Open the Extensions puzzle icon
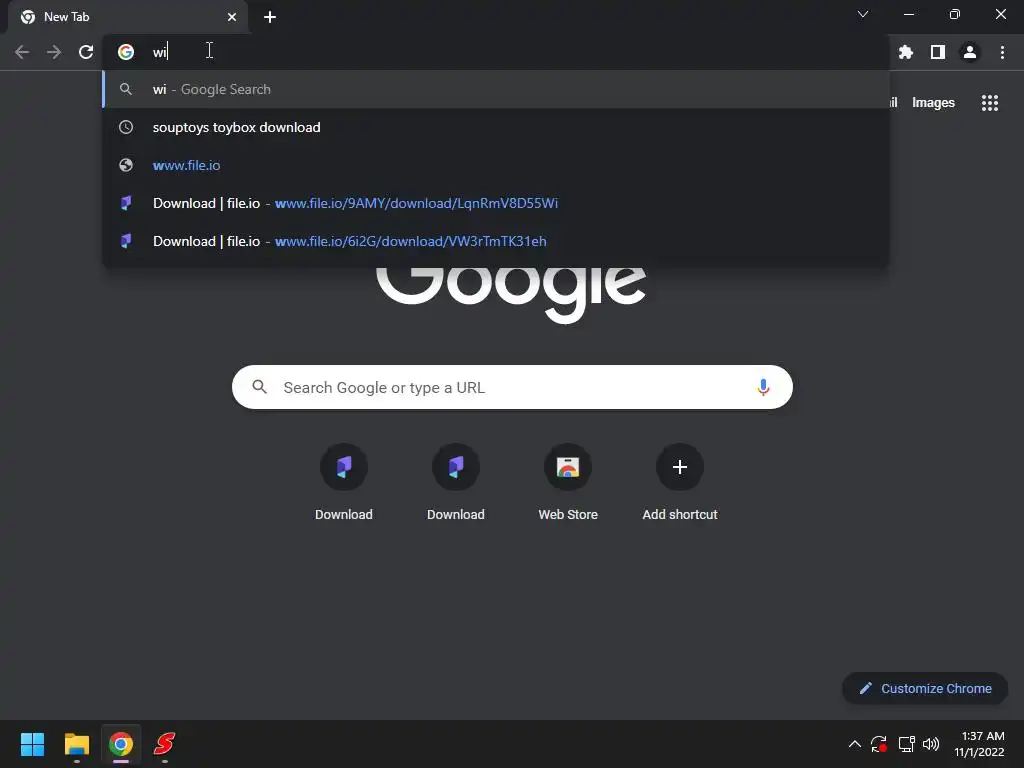Screen dimensions: 1024x768 click(x=905, y=52)
